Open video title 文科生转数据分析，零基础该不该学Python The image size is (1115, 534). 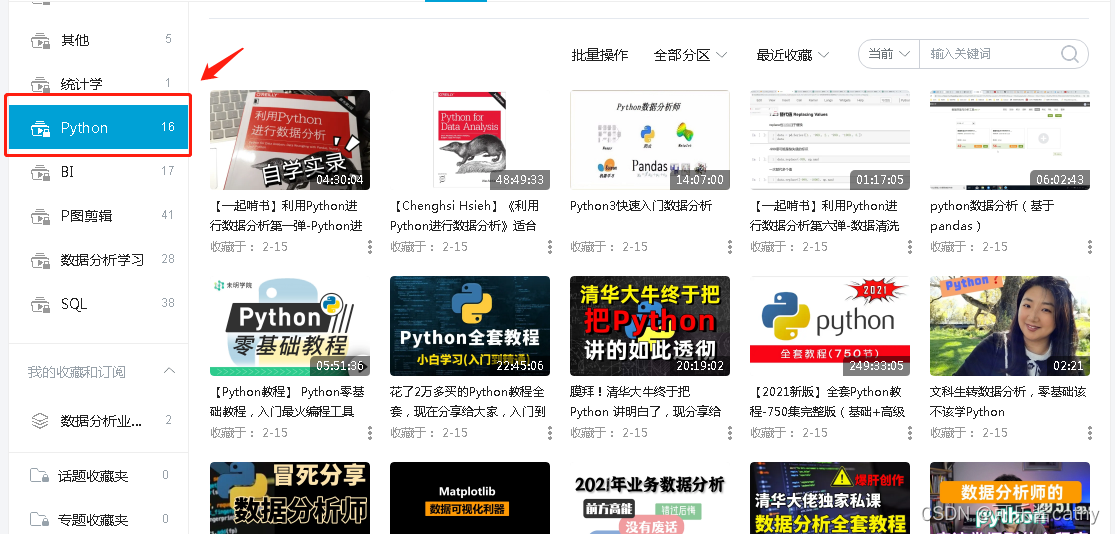pos(1008,401)
